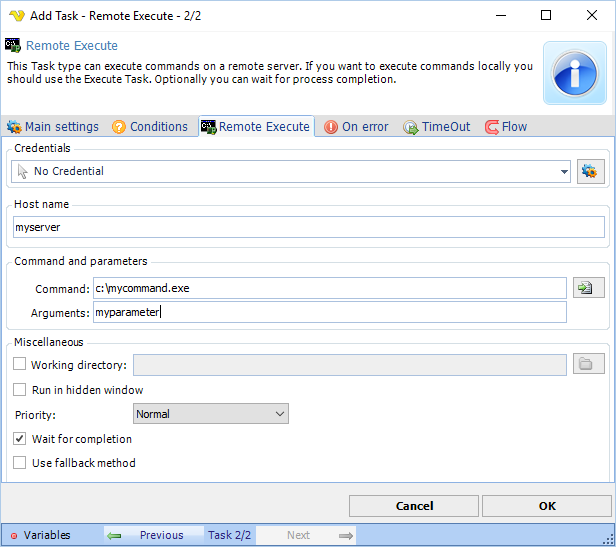
Task: Click the browse folder icon for working directory
Action: [589, 365]
